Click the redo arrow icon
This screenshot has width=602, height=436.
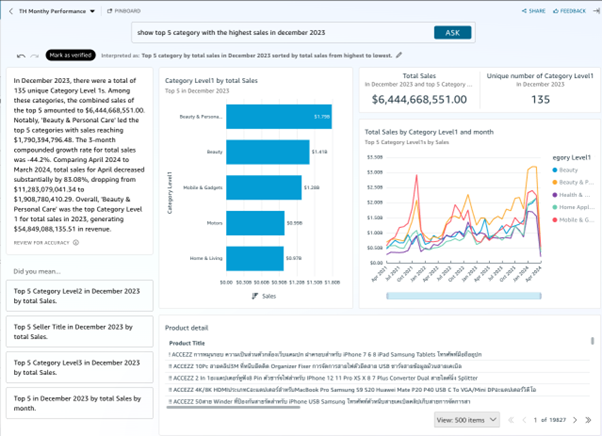[x=35, y=56]
